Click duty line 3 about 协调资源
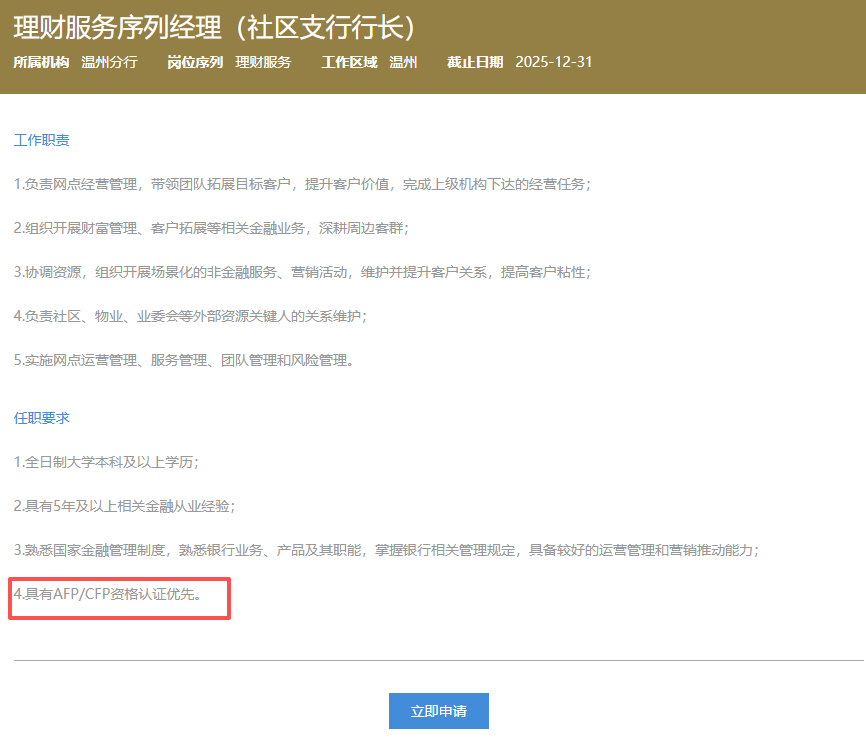 [302, 272]
